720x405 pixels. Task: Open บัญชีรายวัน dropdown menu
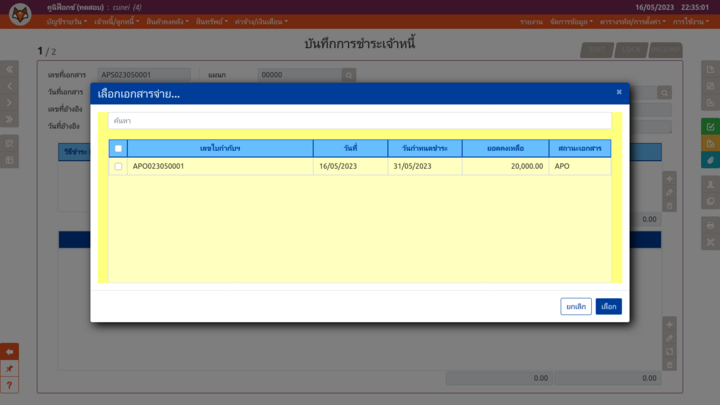pyautogui.click(x=67, y=22)
